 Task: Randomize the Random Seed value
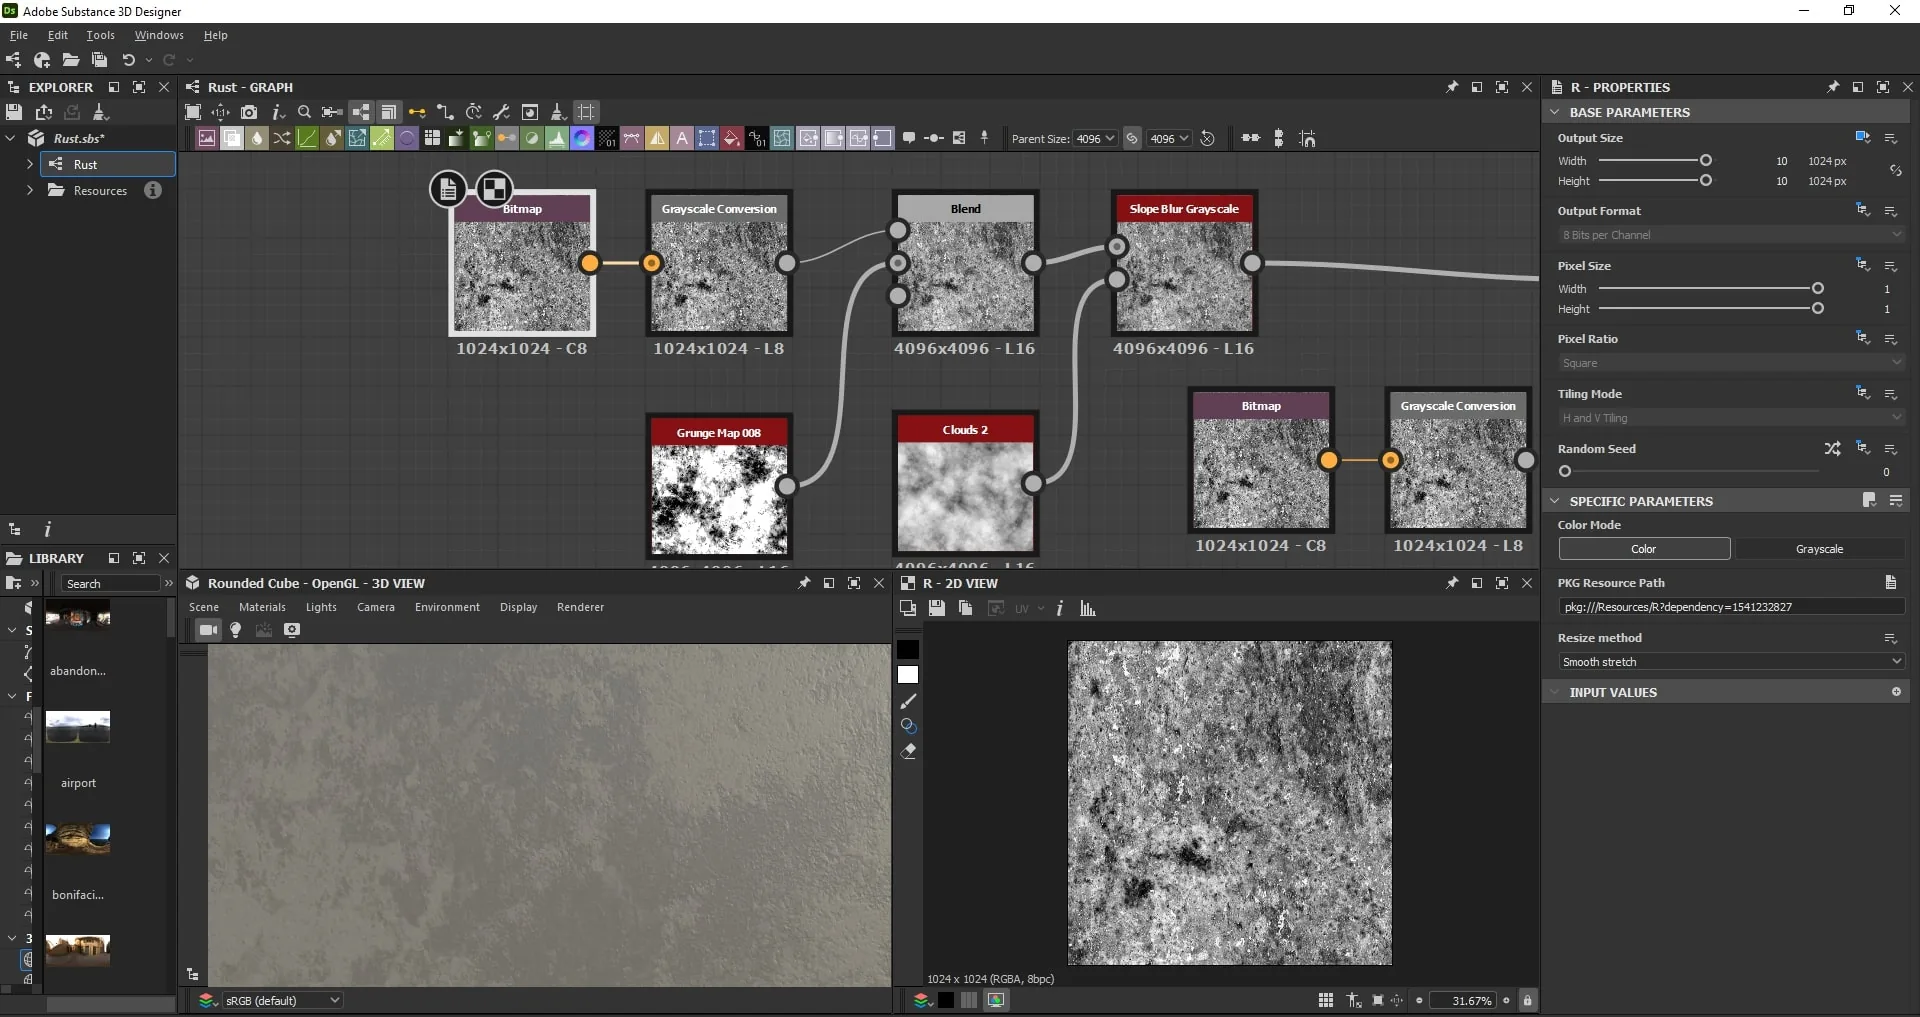pyautogui.click(x=1832, y=448)
